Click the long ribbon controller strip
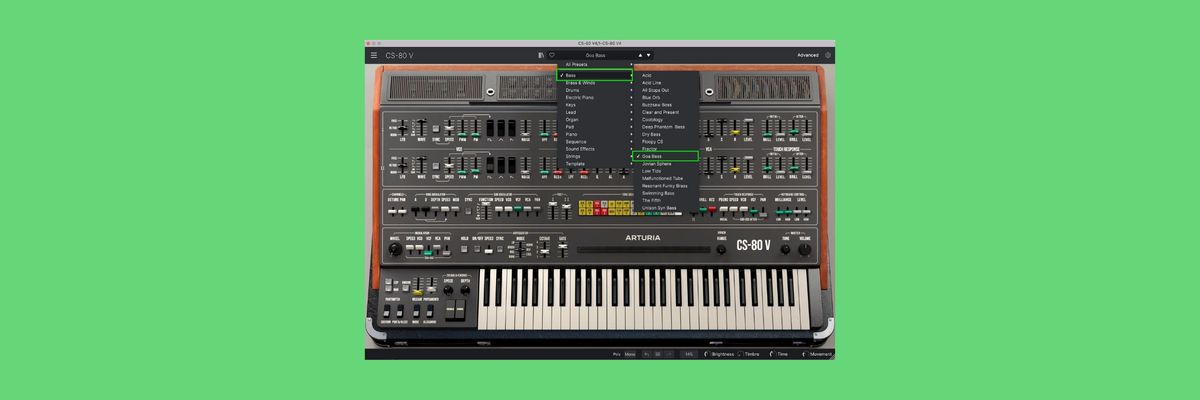Viewport: 1200px width, 400px height. (643, 249)
